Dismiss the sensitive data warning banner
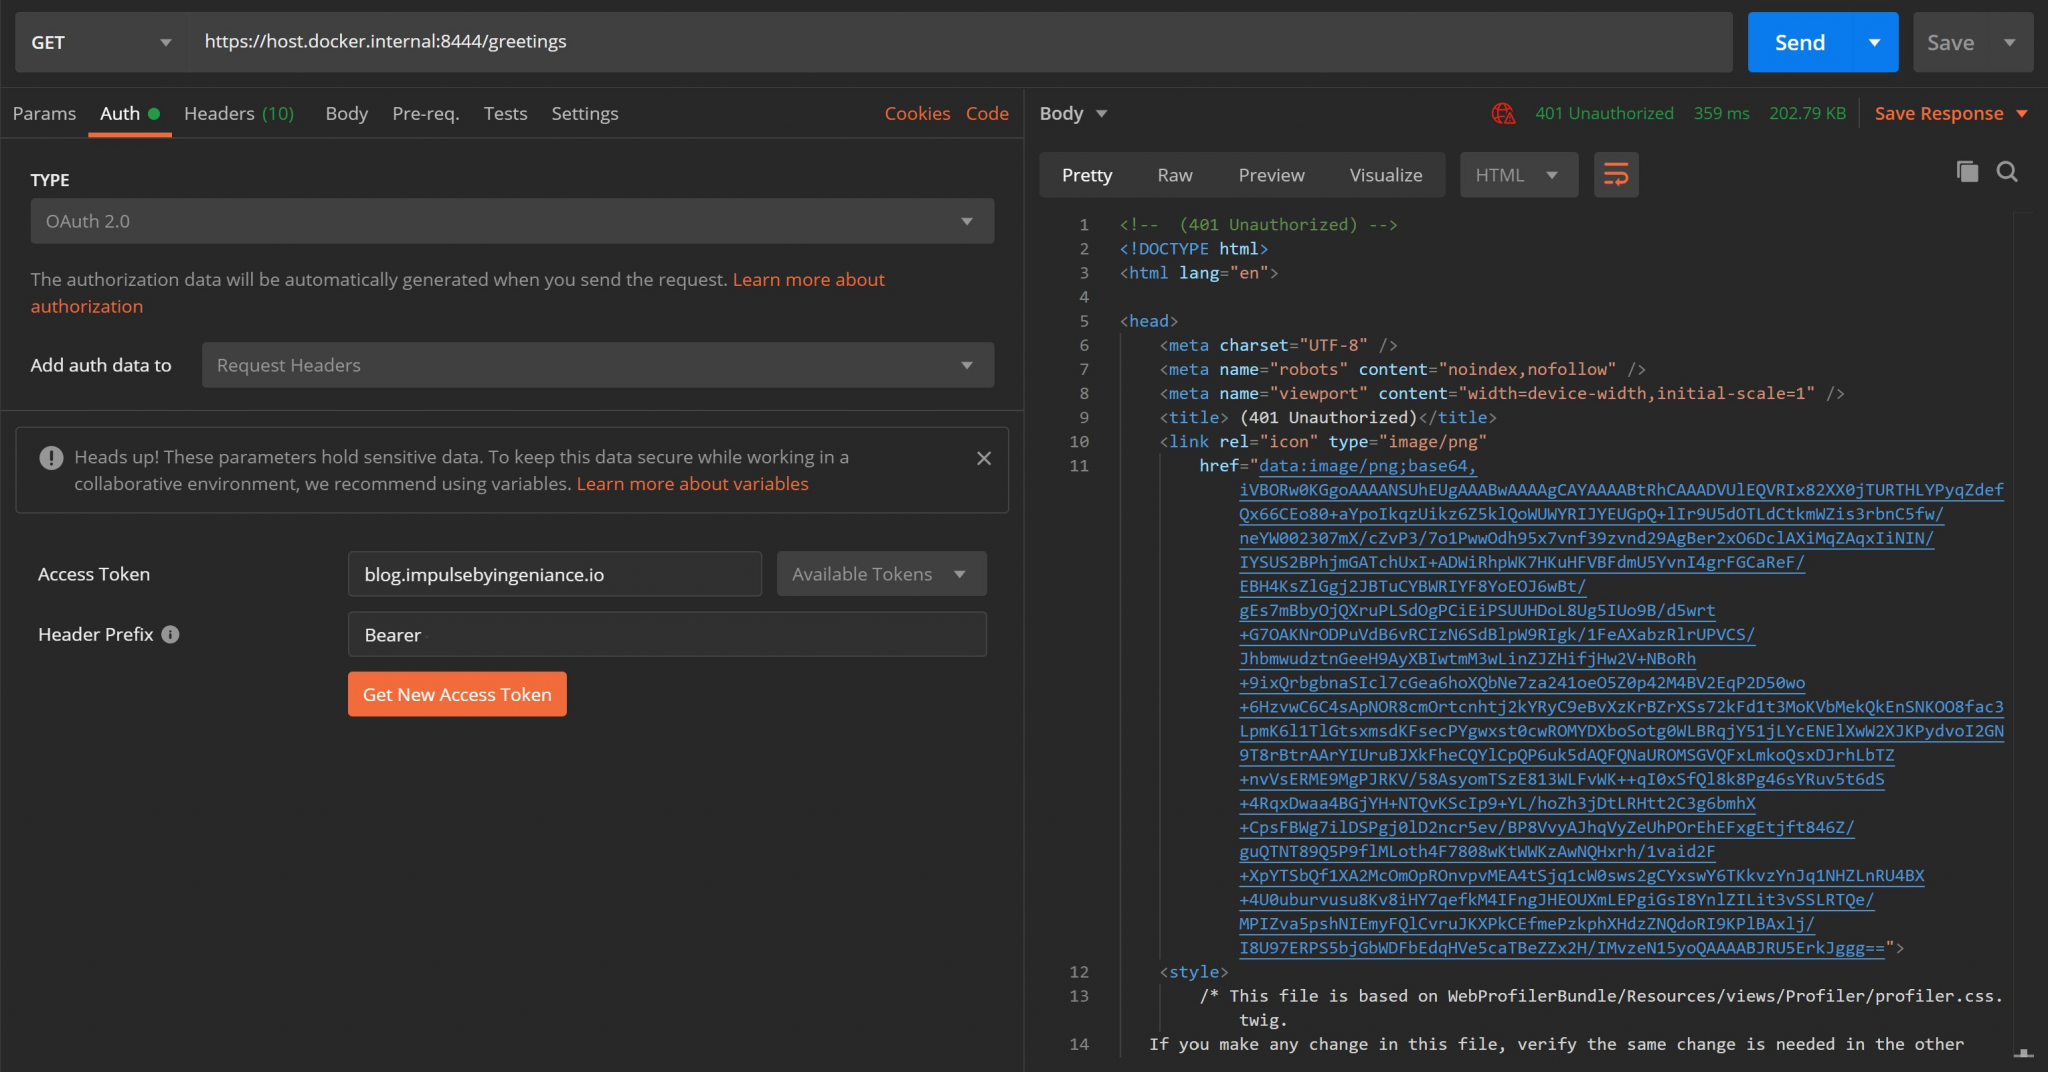 click(x=983, y=458)
